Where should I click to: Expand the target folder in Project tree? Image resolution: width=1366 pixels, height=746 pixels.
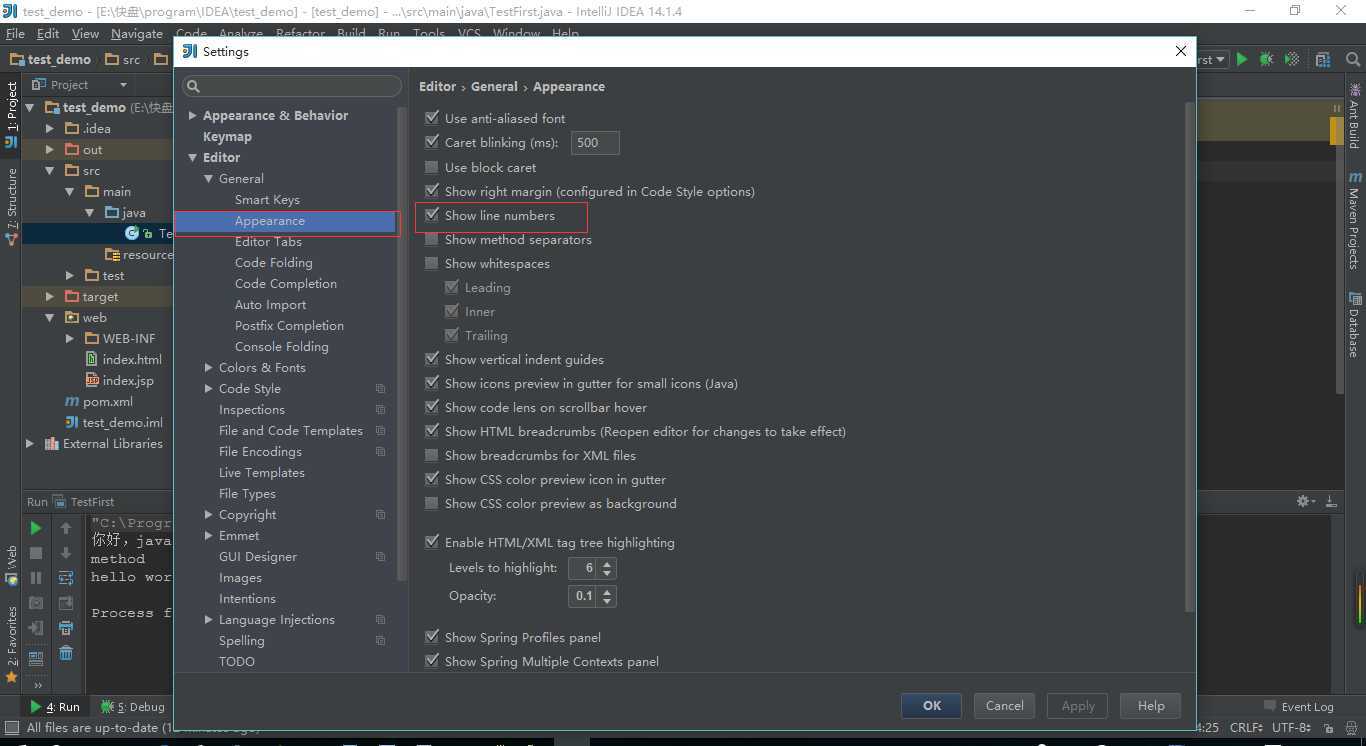[x=50, y=297]
